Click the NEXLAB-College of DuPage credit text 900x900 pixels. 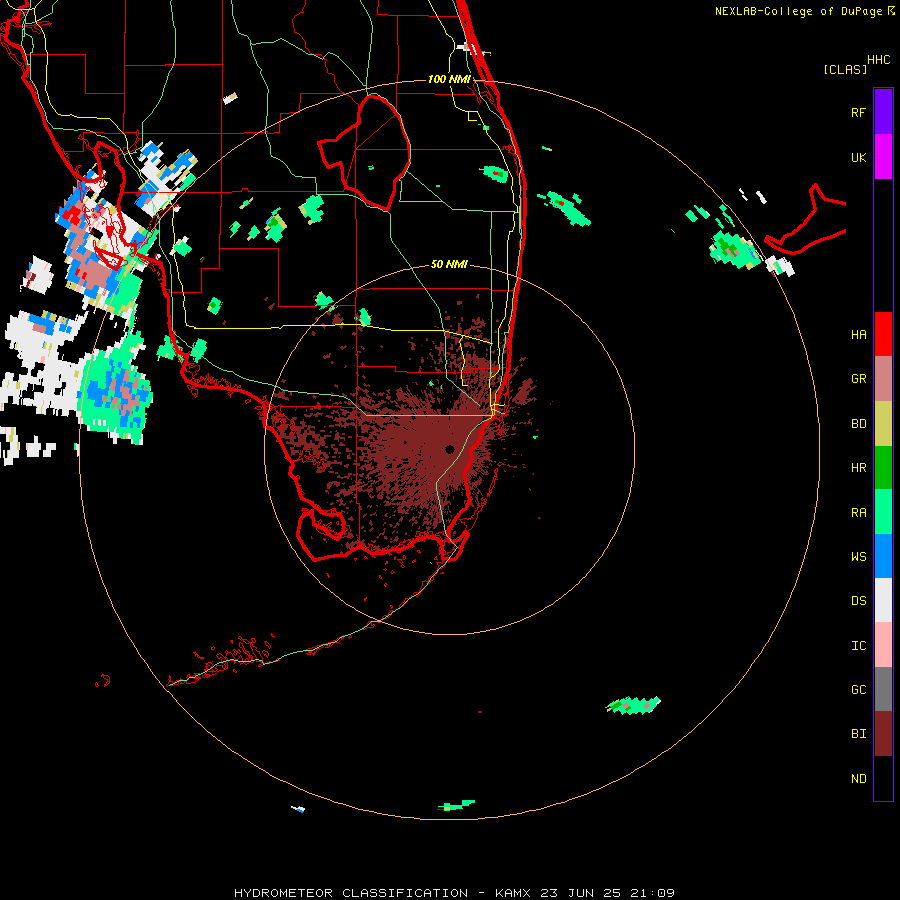[798, 11]
